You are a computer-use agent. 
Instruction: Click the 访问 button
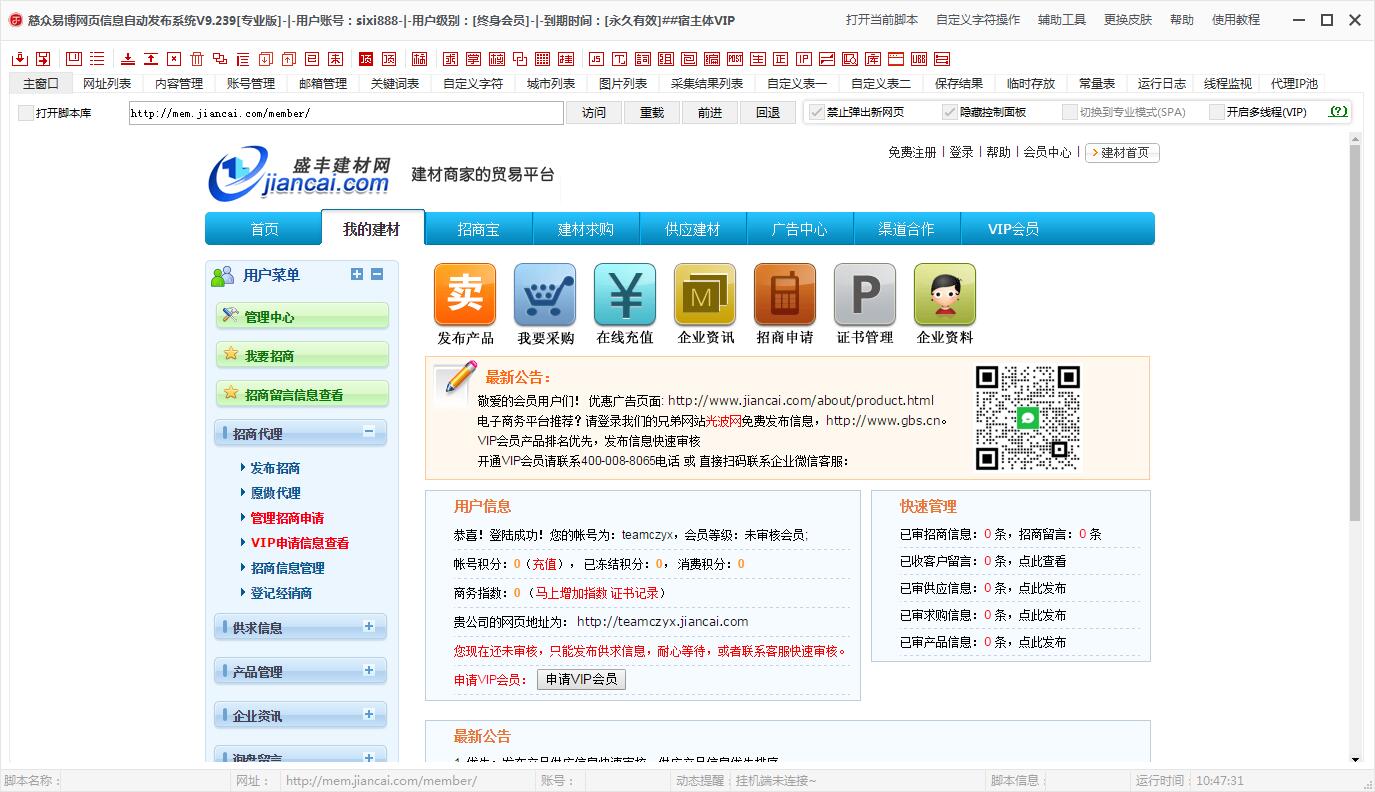tap(594, 113)
